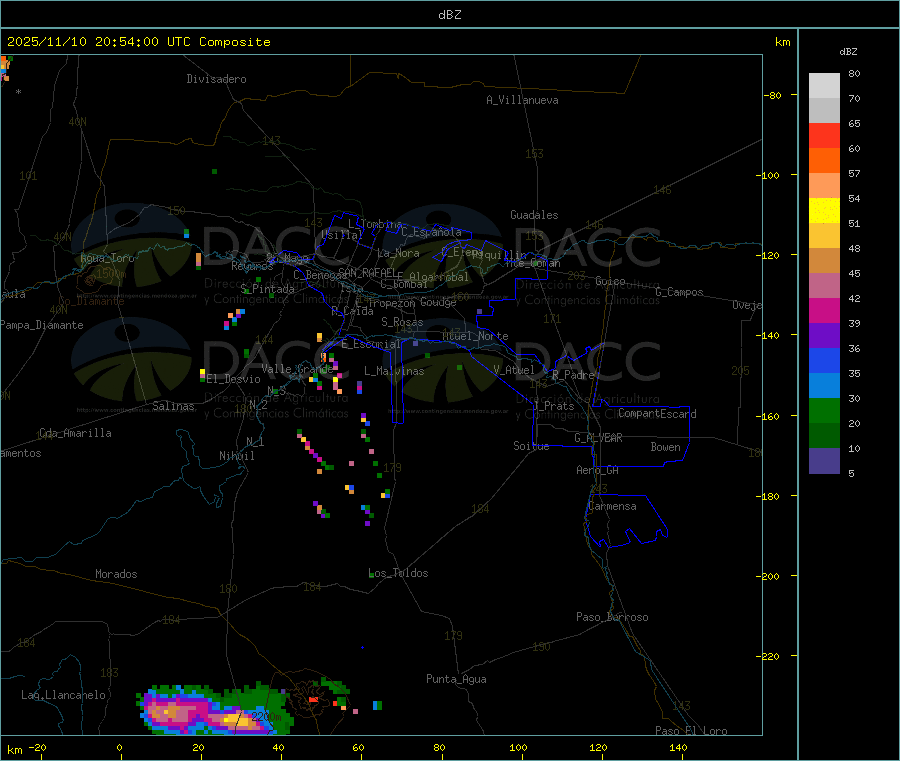Select the purple 39 dBZ legend color
The image size is (900, 761).
tap(824, 336)
